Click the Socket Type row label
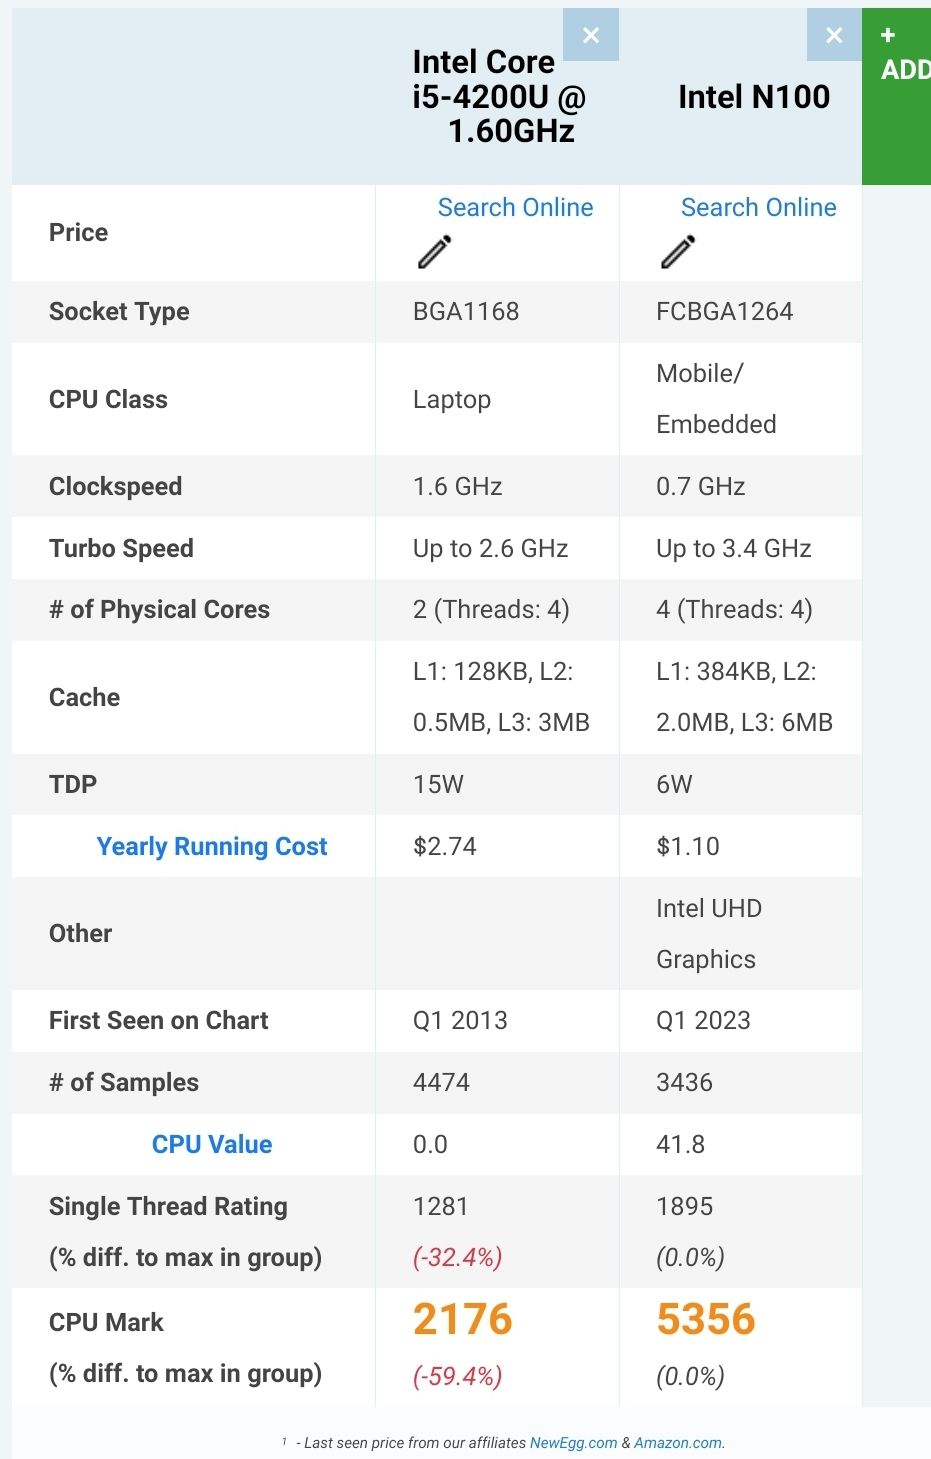The height and width of the screenshot is (1459, 931). tap(119, 311)
